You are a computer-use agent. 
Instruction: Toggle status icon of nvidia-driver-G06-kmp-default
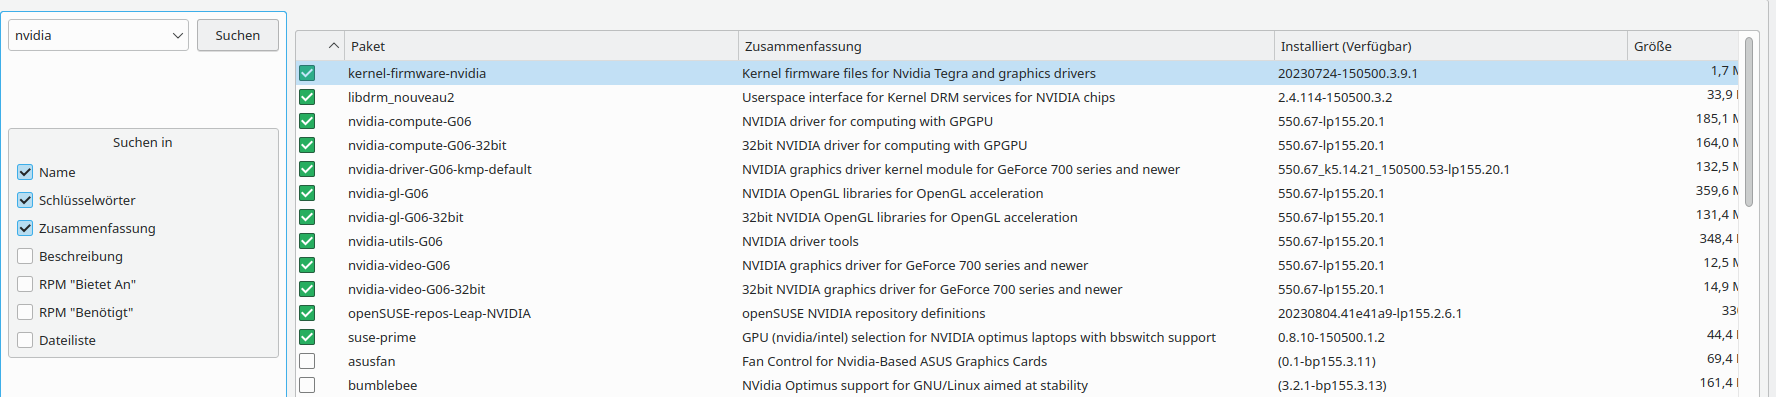(307, 169)
